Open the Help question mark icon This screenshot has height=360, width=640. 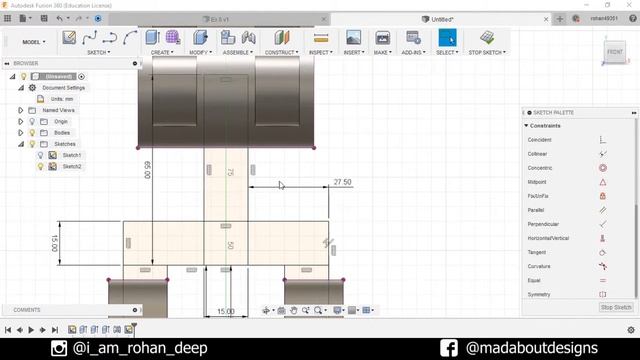pos(633,19)
